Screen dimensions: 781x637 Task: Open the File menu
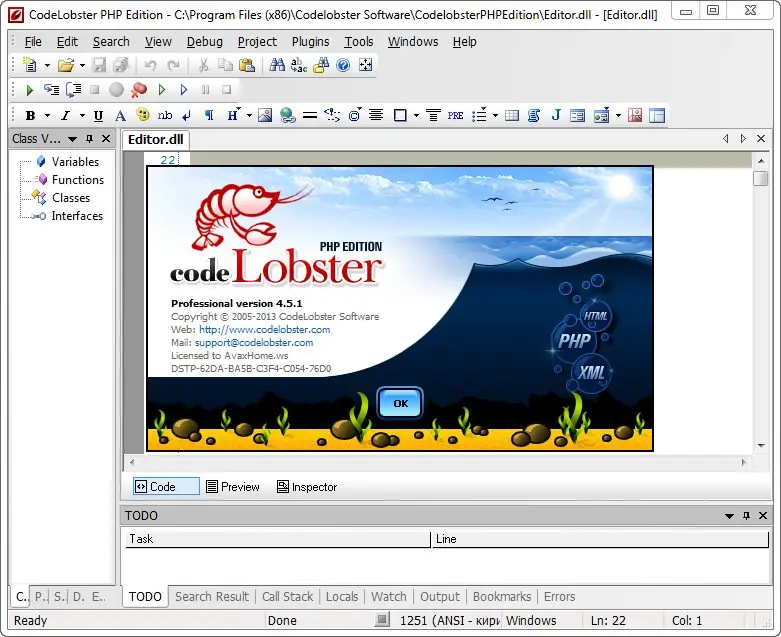[x=33, y=42]
